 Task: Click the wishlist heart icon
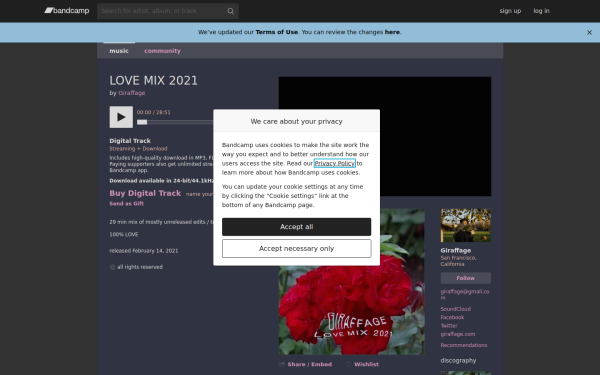pyautogui.click(x=348, y=364)
